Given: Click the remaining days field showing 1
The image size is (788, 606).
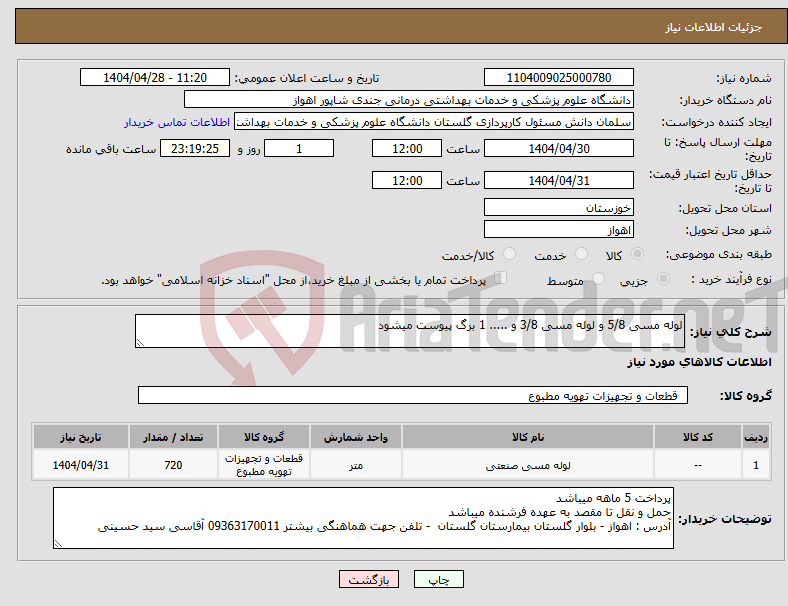Looking at the screenshot, I should [x=299, y=148].
